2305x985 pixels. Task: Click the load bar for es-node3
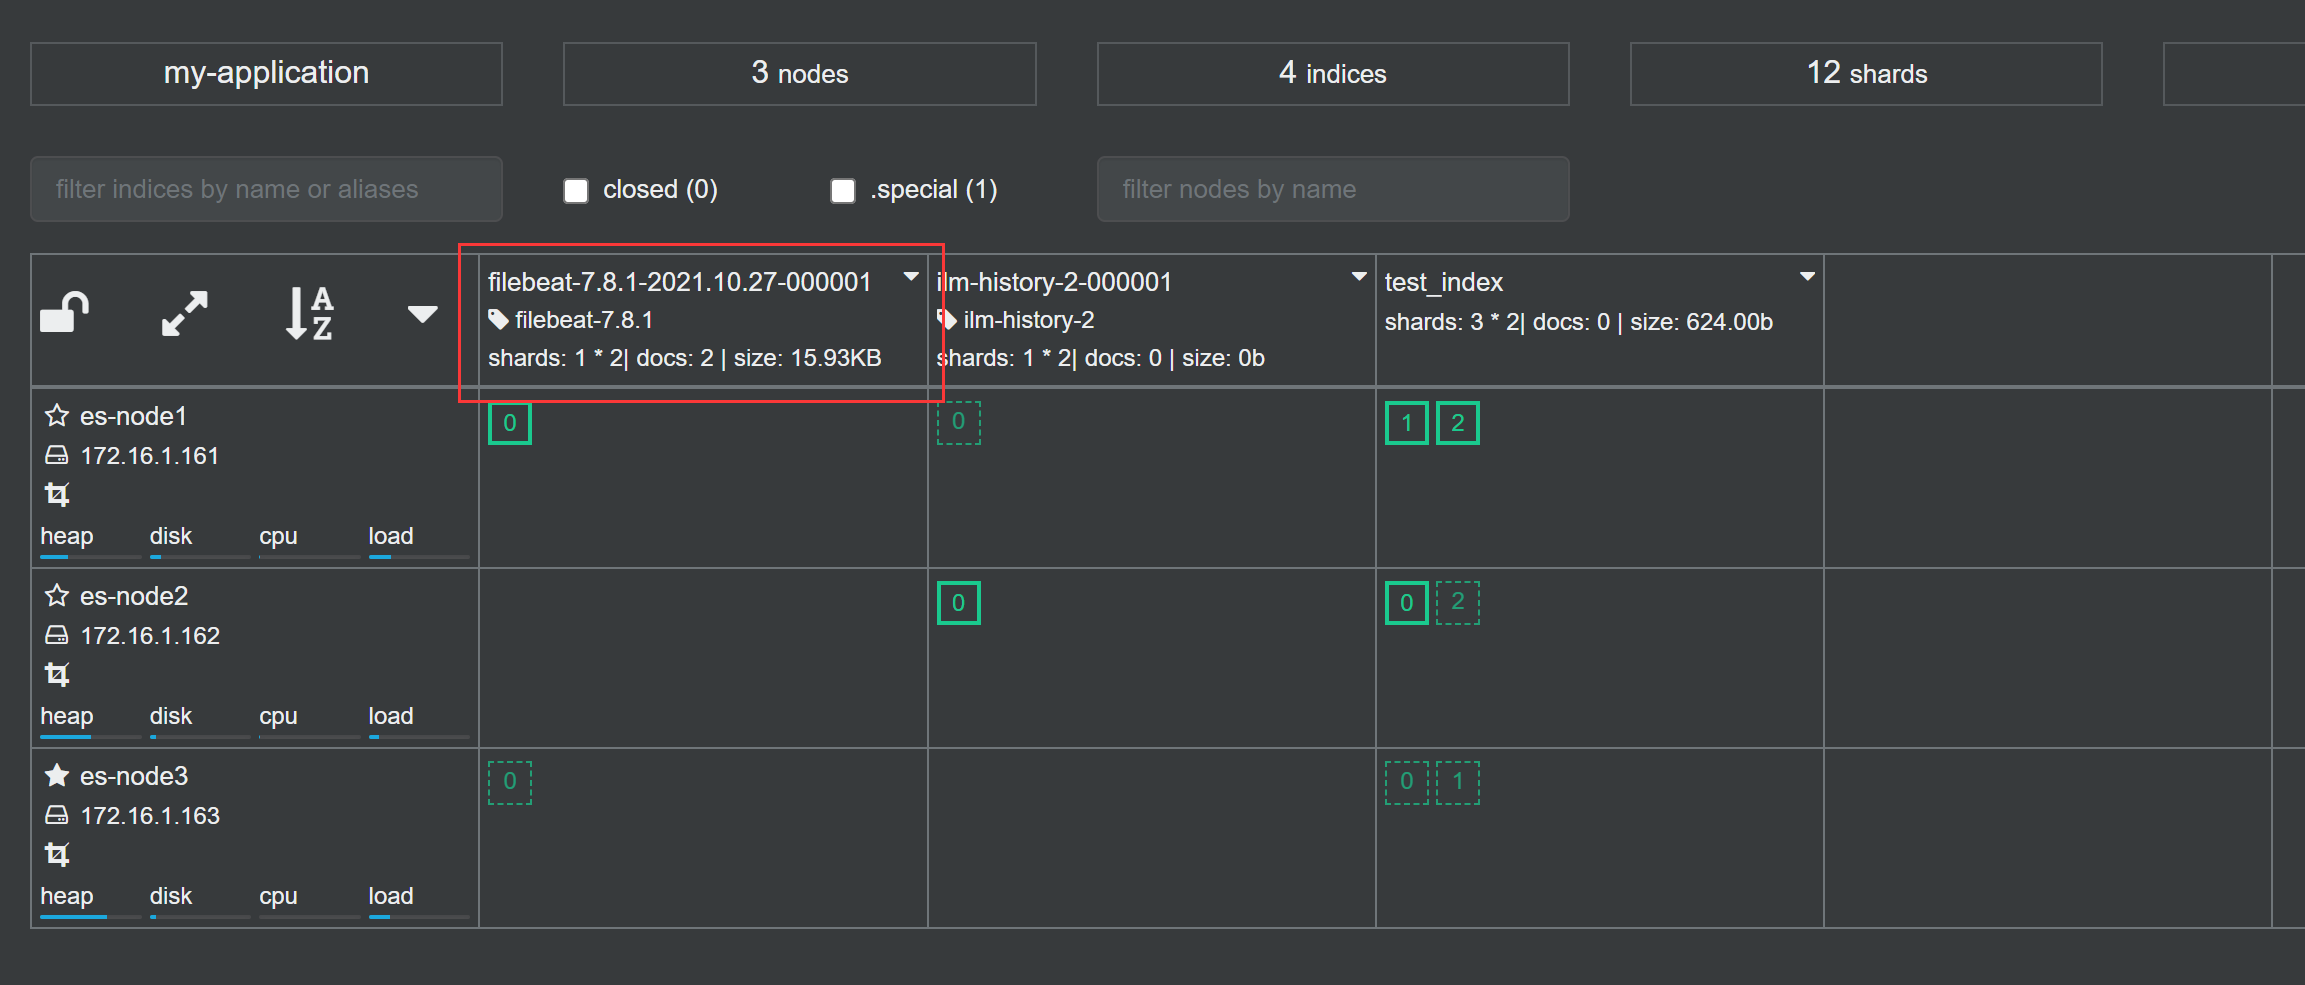419,916
